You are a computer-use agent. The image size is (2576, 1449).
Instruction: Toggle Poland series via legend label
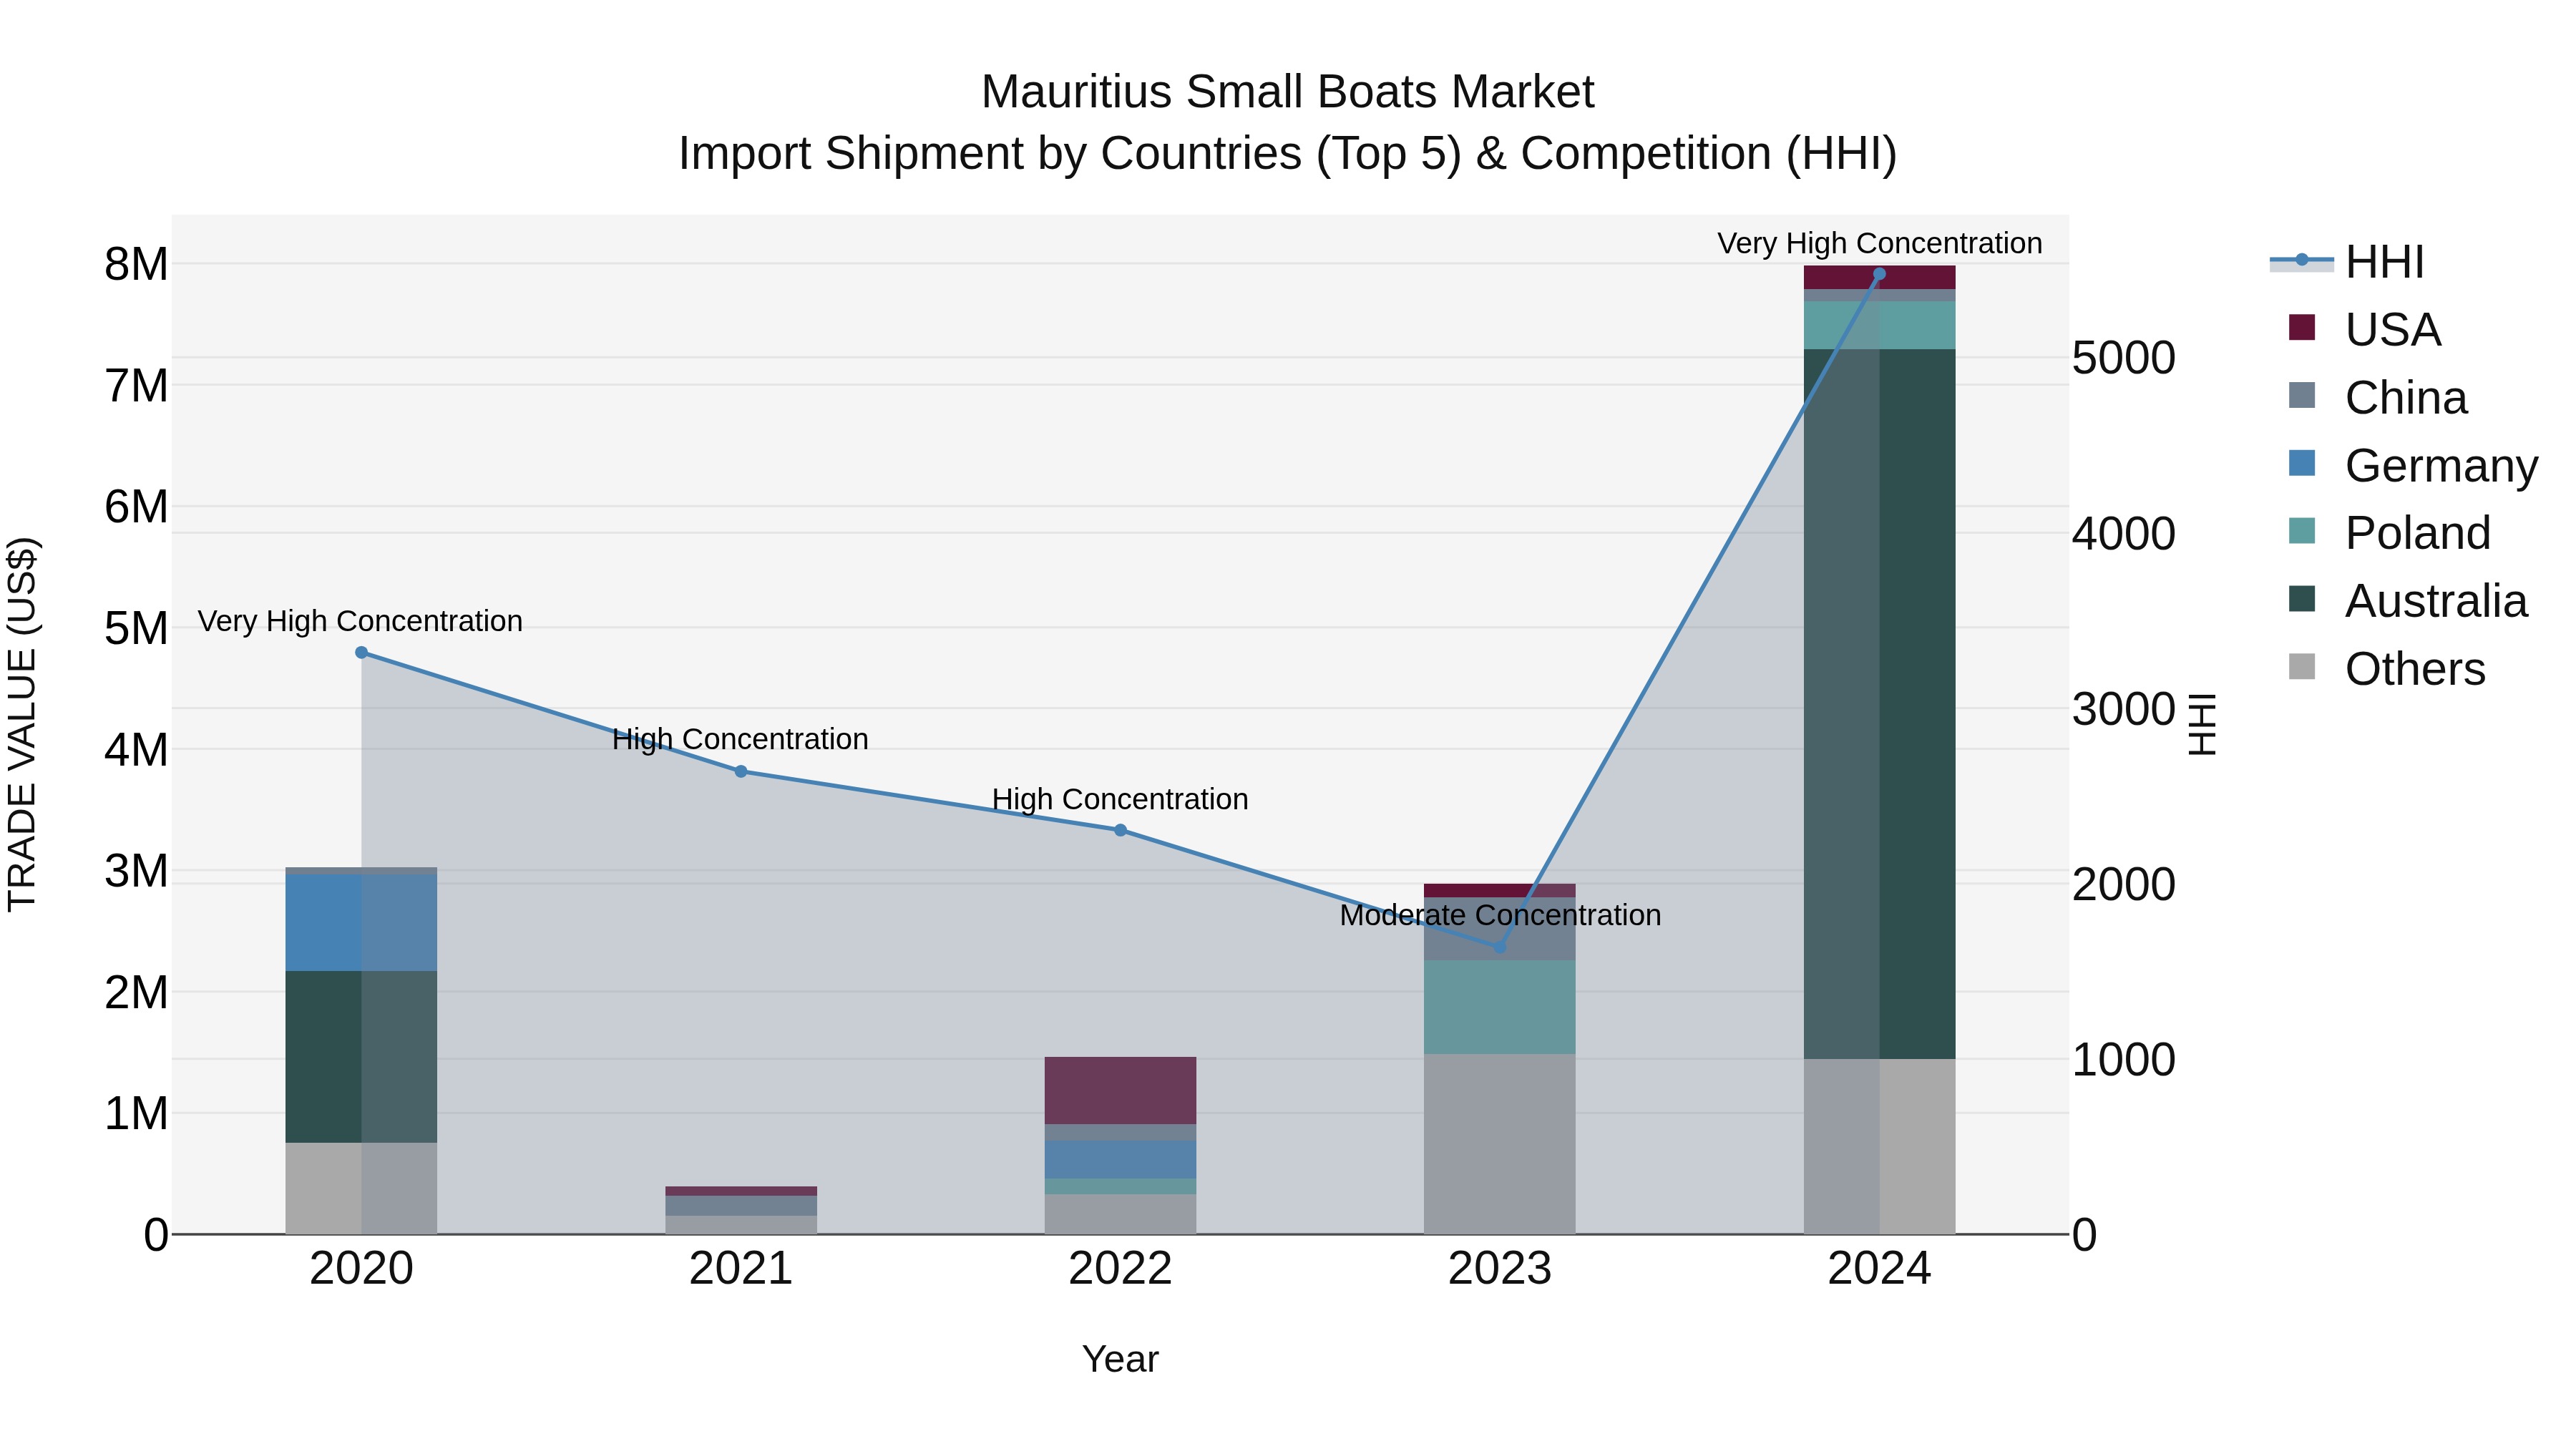(2418, 533)
